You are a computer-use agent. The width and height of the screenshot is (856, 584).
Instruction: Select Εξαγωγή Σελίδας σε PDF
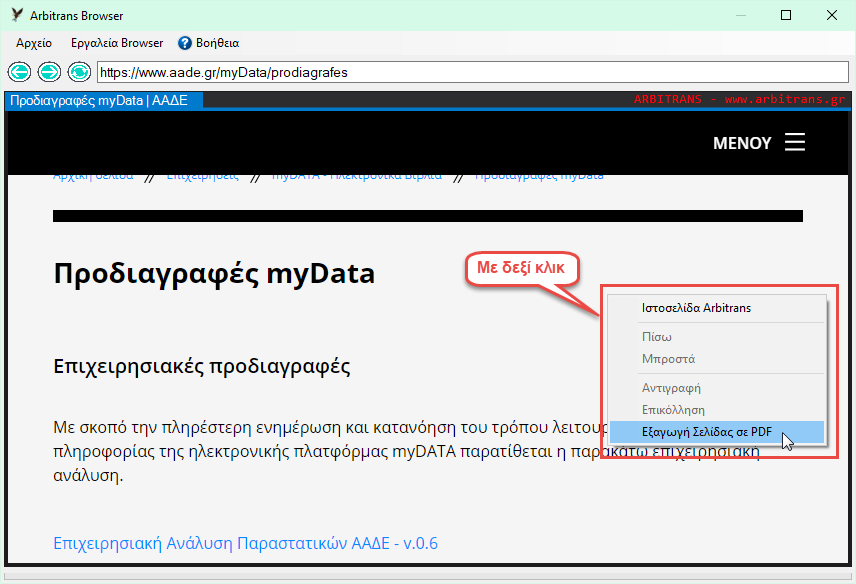point(716,432)
